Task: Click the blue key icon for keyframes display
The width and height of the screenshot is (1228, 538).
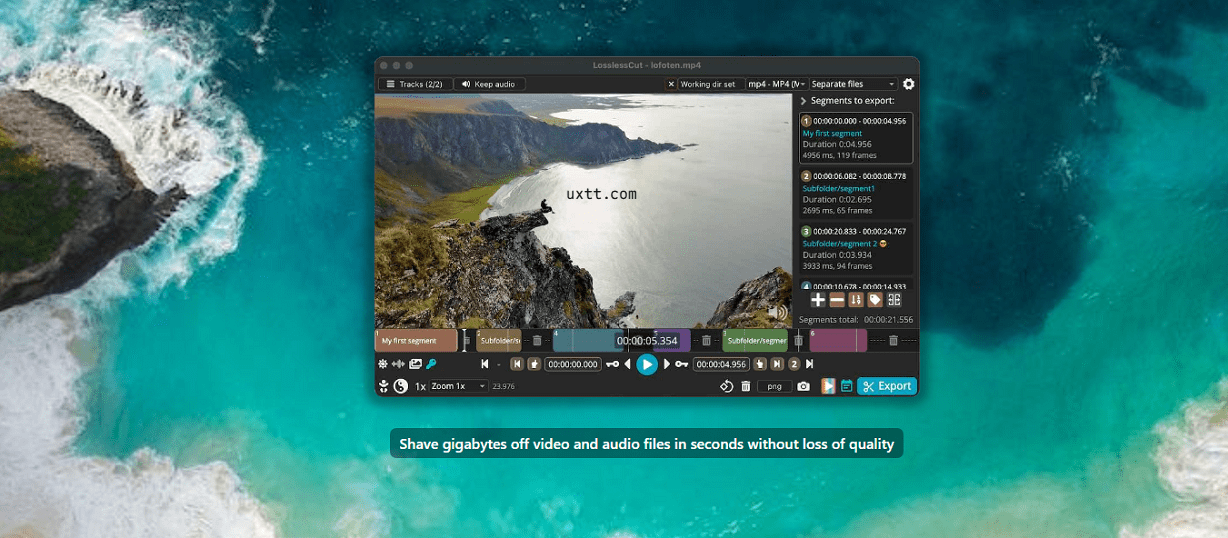Action: pyautogui.click(x=431, y=364)
